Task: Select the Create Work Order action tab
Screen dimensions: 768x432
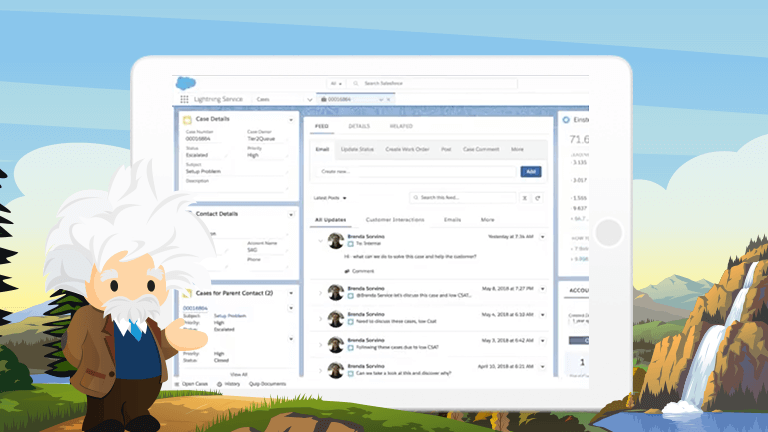Action: (x=407, y=149)
